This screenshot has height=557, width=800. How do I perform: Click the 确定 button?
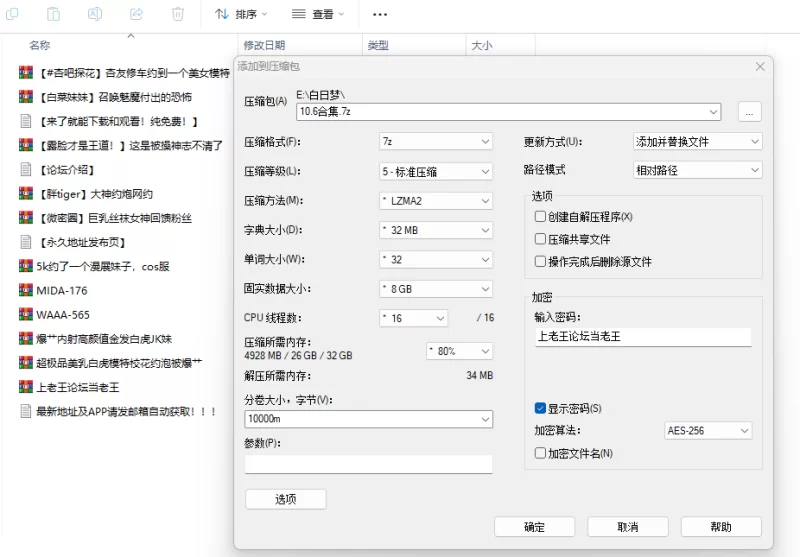(x=534, y=527)
